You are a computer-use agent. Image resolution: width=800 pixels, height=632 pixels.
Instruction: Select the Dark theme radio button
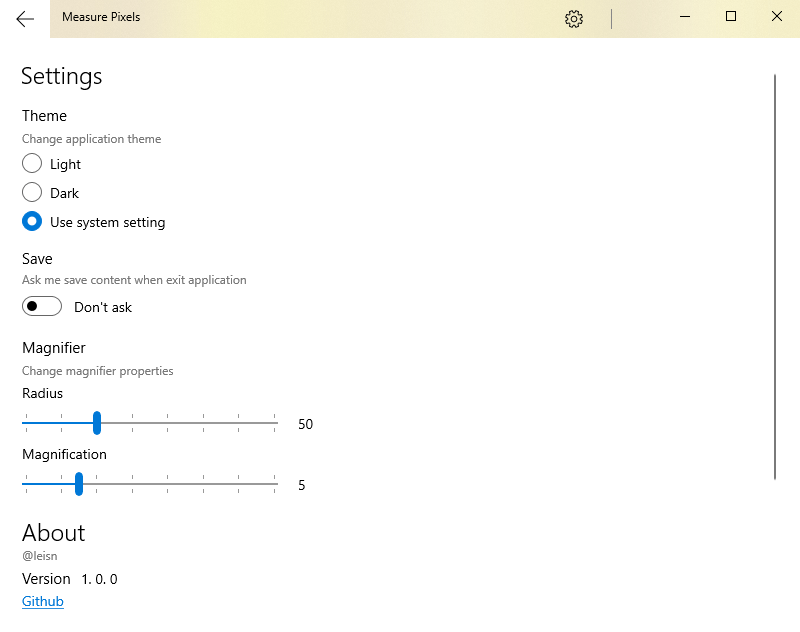32,193
